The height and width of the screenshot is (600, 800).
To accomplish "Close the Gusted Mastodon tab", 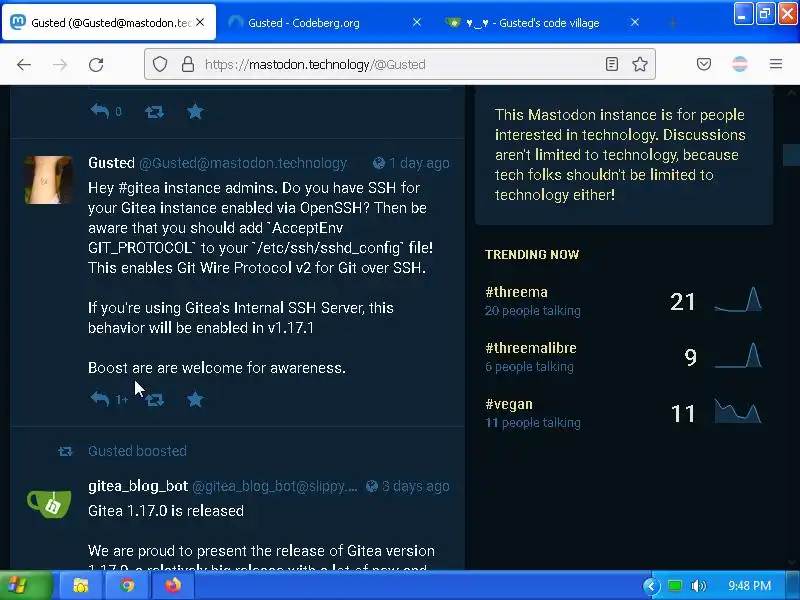I will tap(200, 22).
